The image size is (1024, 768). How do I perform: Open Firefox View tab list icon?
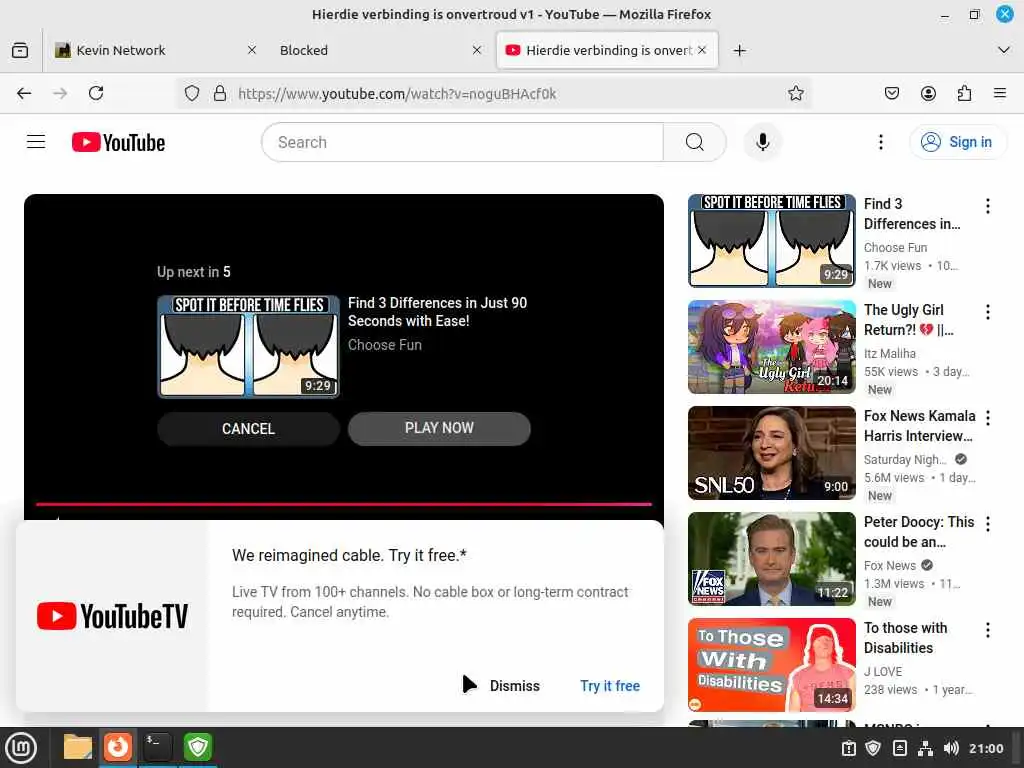pos(20,50)
